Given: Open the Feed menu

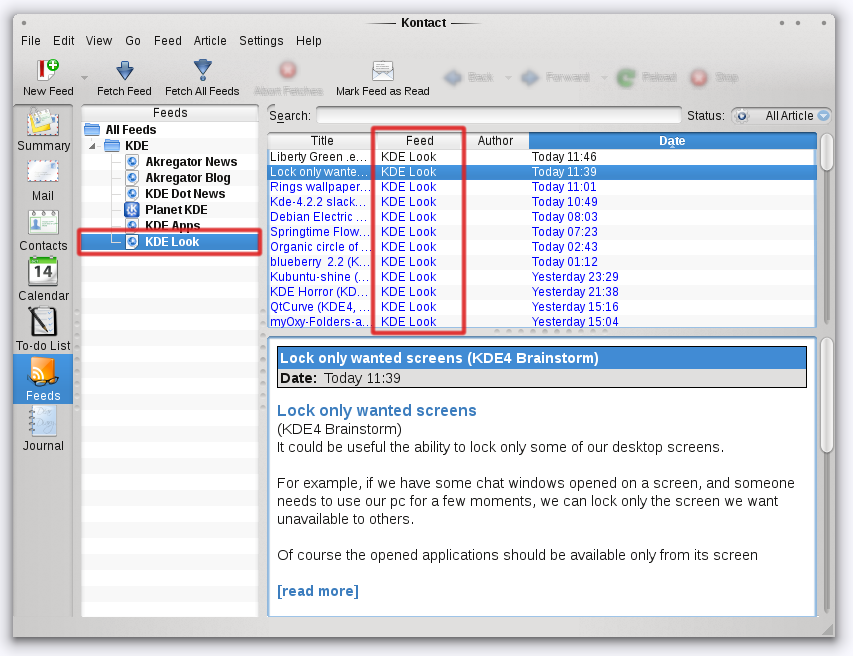Looking at the screenshot, I should (168, 41).
